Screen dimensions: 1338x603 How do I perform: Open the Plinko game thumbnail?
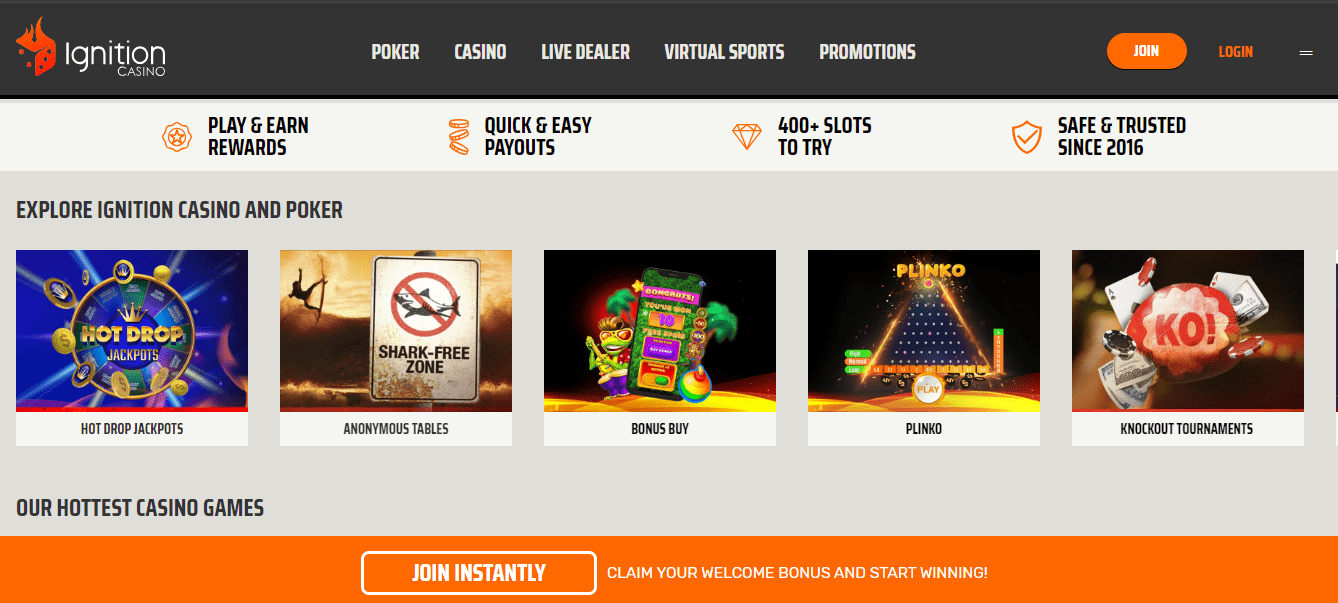coord(924,330)
